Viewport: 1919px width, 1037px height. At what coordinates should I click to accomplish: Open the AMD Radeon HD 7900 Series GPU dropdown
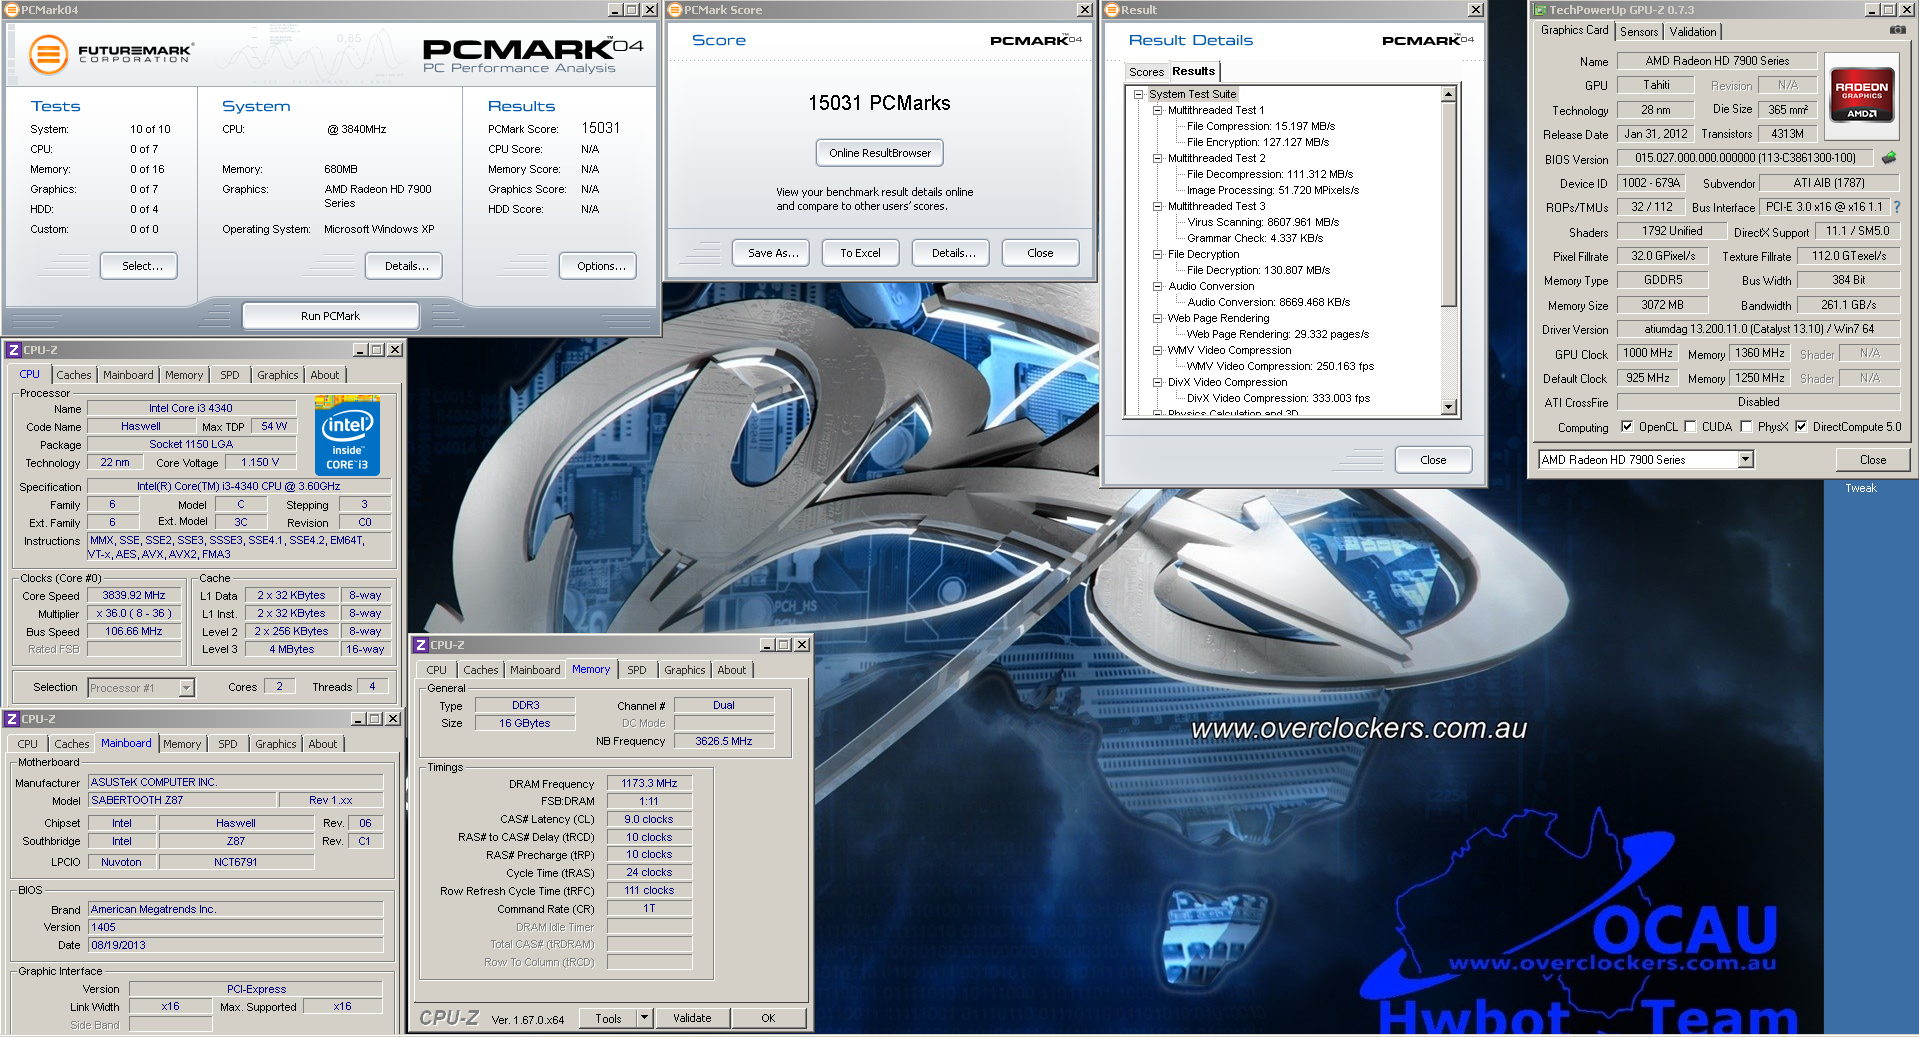tap(1745, 460)
